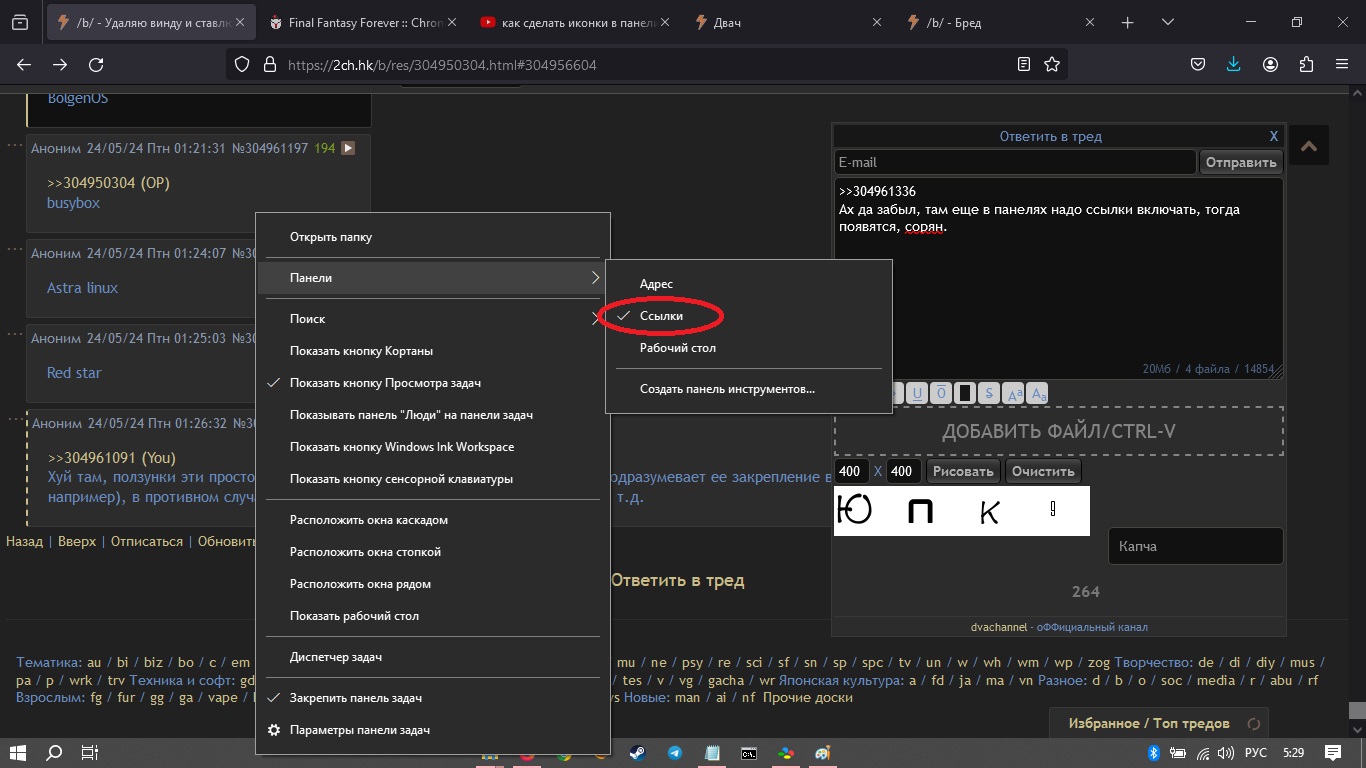Viewport: 1366px width, 768px height.
Task: Enable Показать кнопку Windows Ink Workspace
Action: point(434,447)
